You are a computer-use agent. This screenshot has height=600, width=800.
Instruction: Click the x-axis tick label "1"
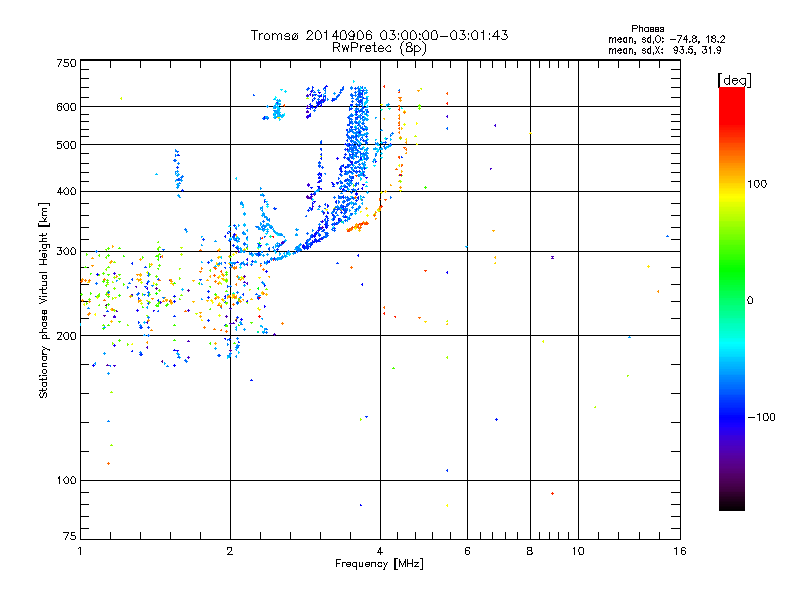pyautogui.click(x=80, y=551)
